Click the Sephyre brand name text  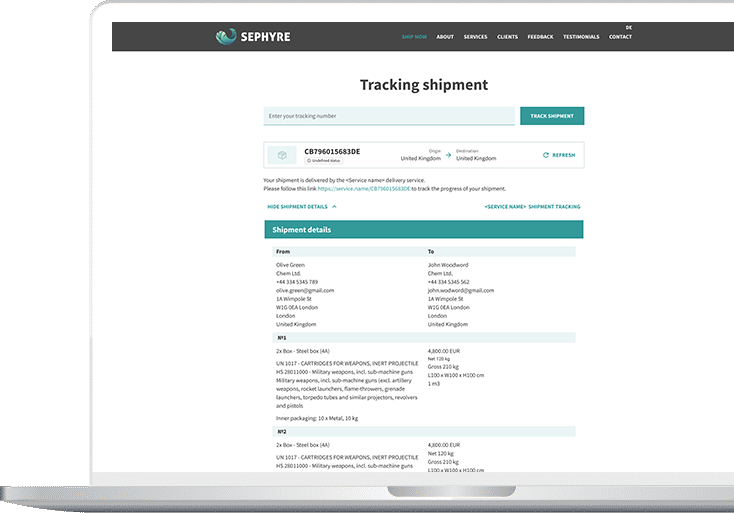pyautogui.click(x=265, y=37)
